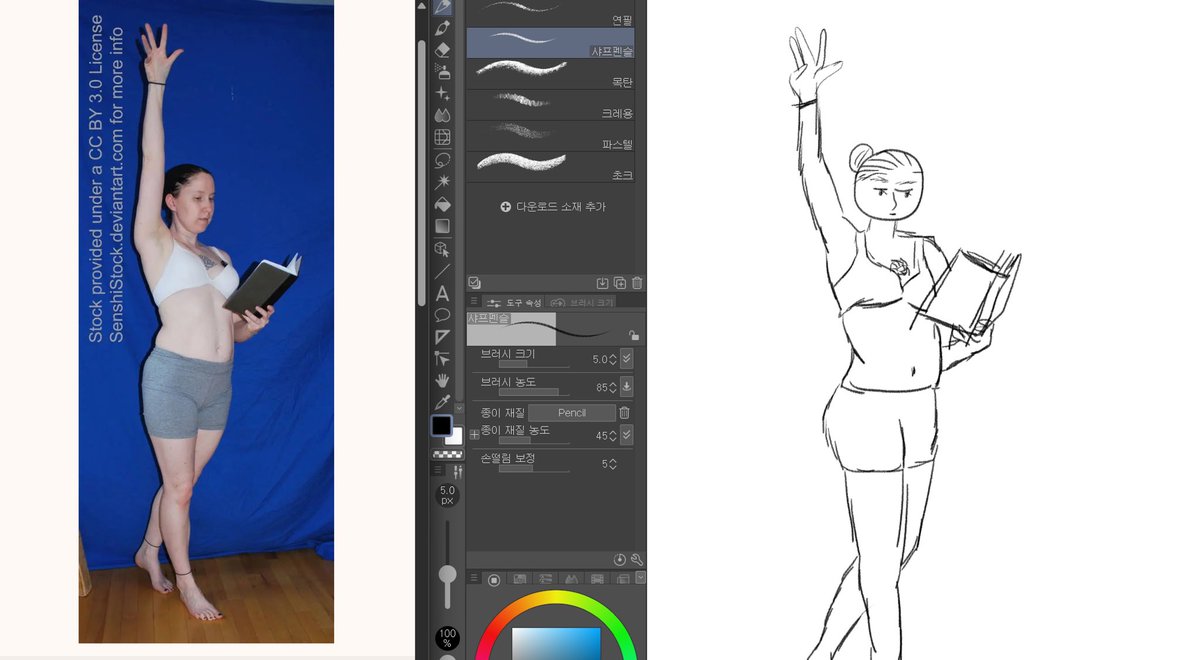1200x660 pixels.
Task: Select the transparent color swatch
Action: pos(446,453)
